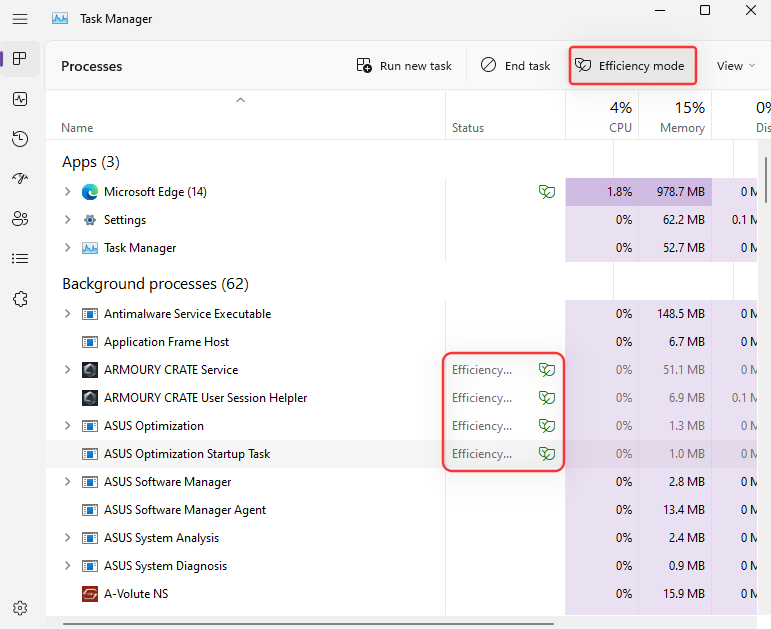Click Efficiency mode button in toolbar
Viewport: 771px width, 629px height.
[x=632, y=66]
